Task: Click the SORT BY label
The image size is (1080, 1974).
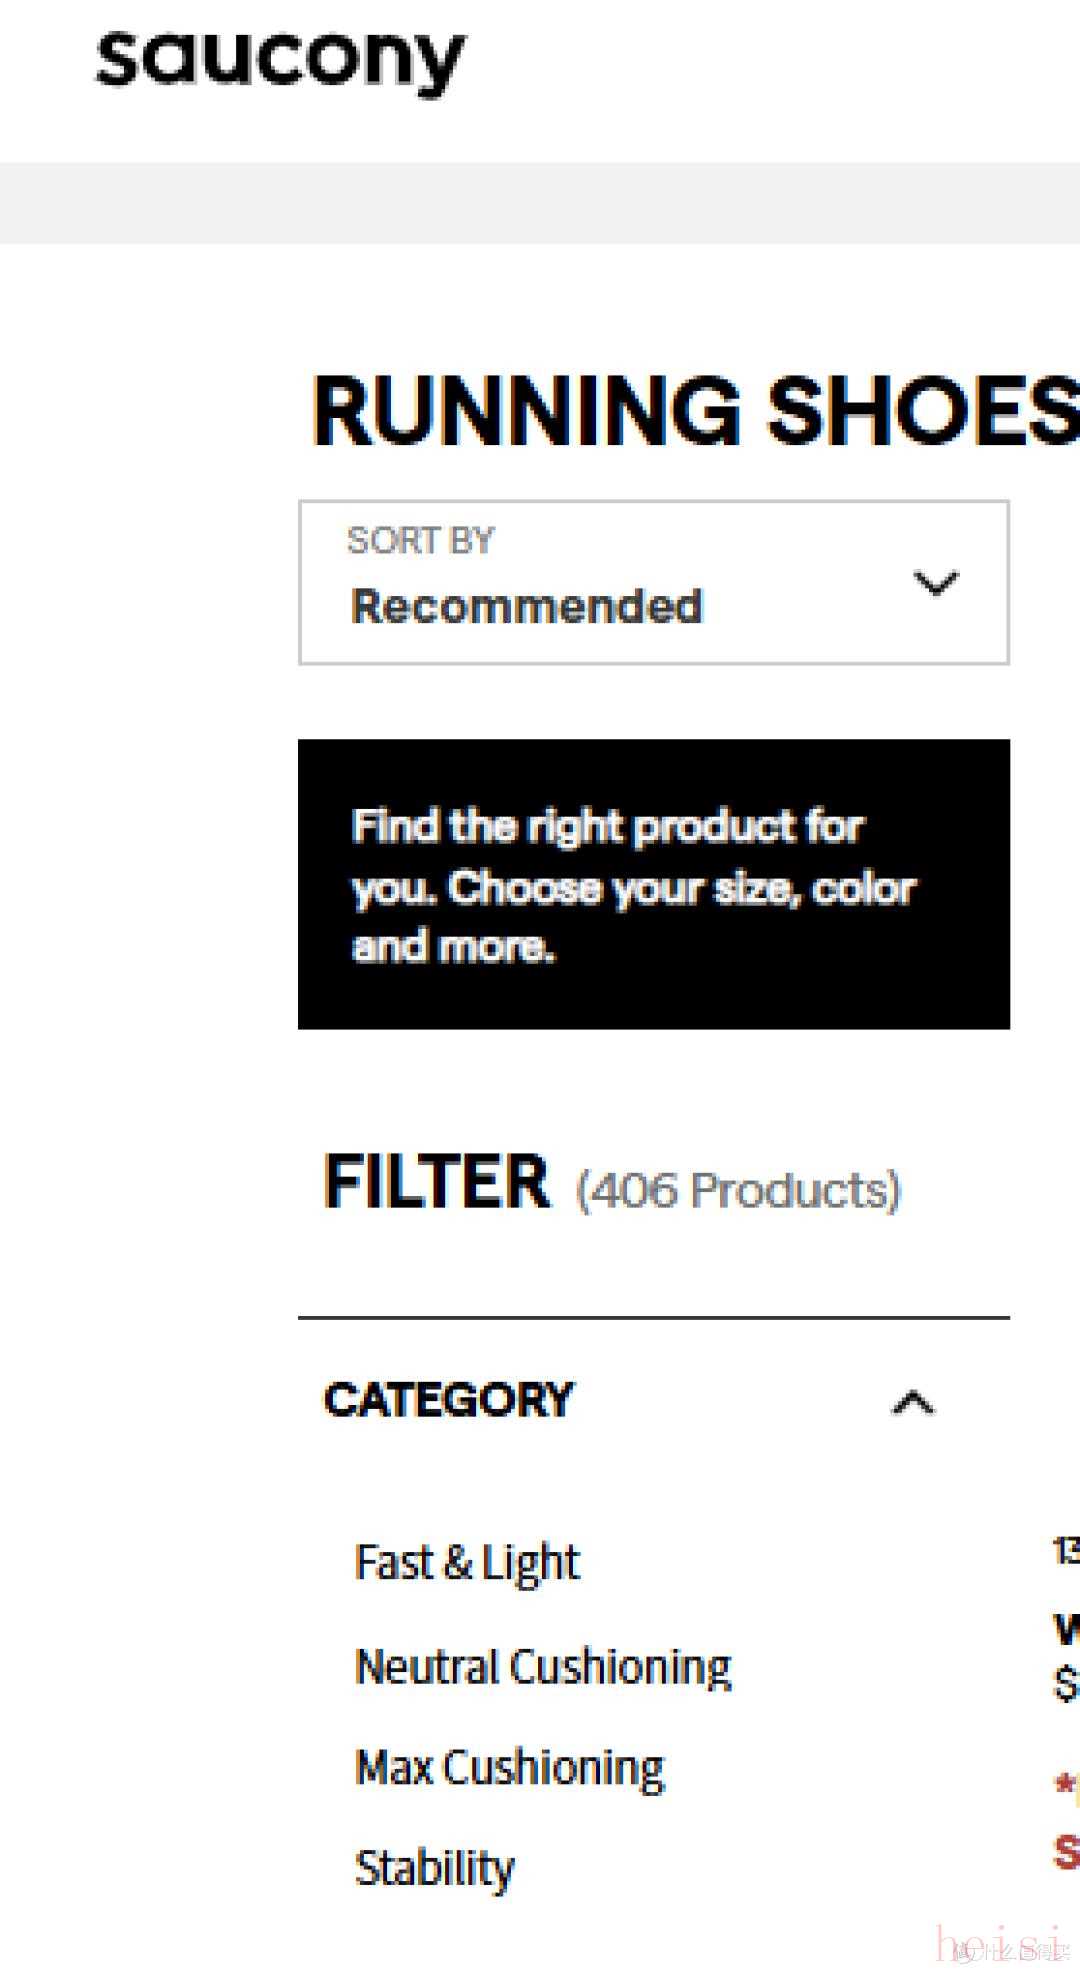Action: click(421, 540)
